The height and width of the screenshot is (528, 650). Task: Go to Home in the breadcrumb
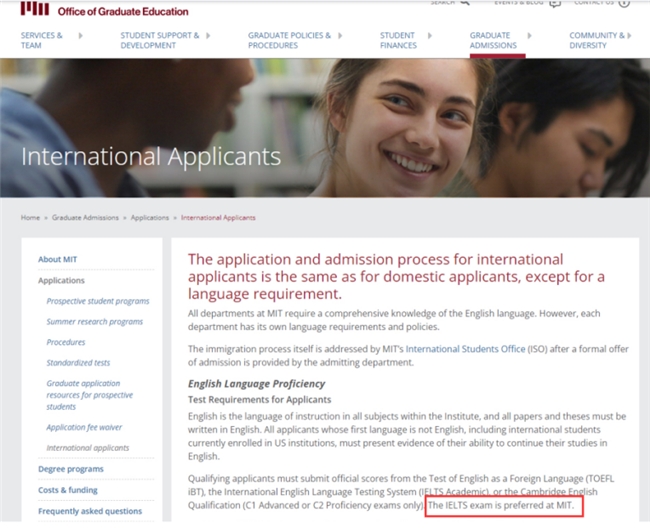[x=30, y=218]
